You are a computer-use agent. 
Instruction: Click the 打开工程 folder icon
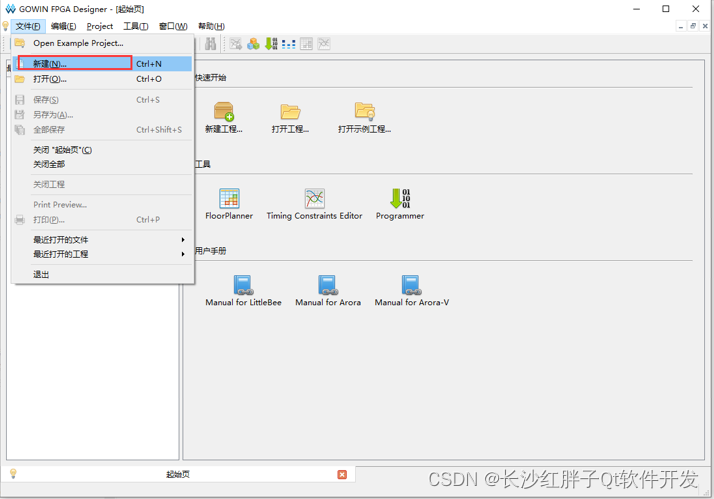290,111
